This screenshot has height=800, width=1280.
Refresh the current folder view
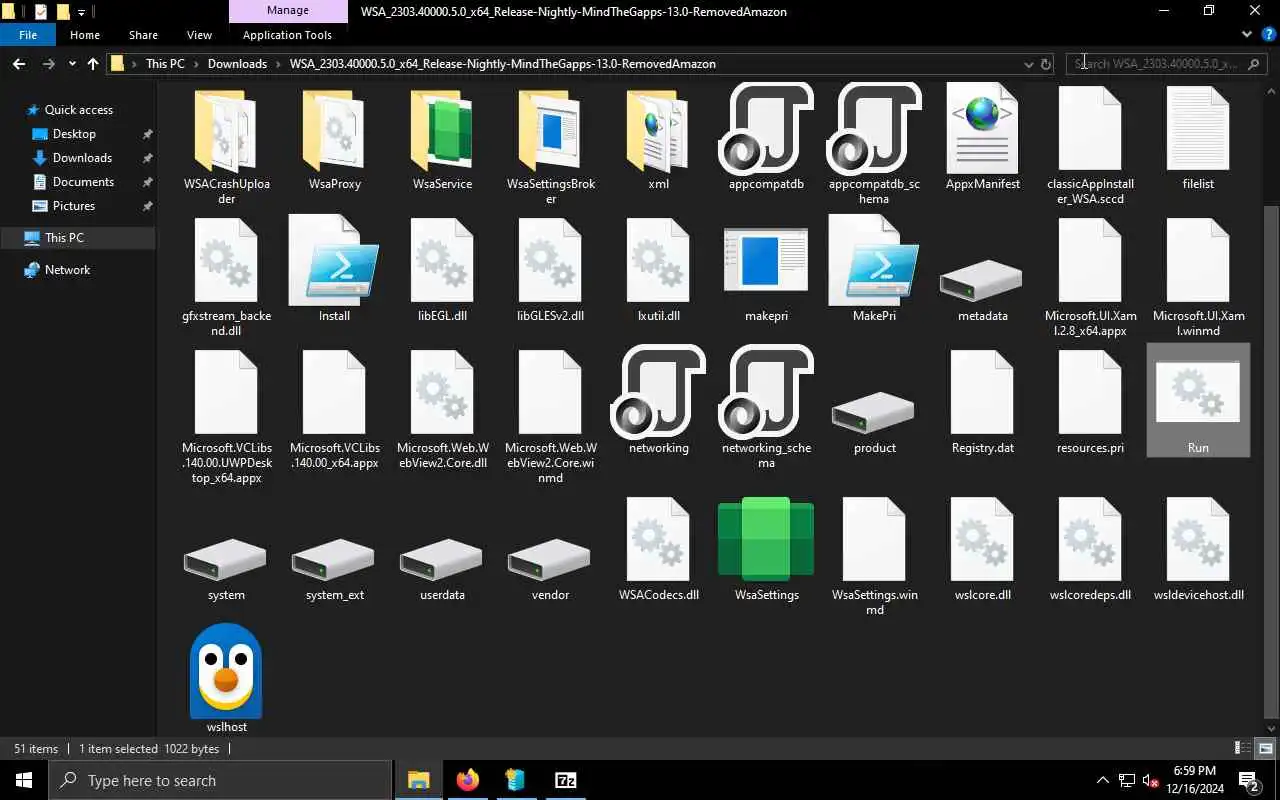[1046, 64]
